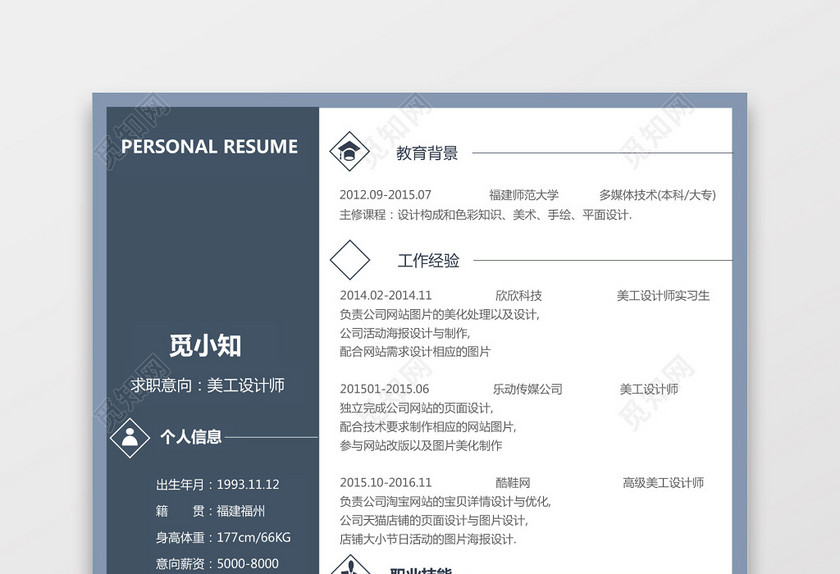Click the date range 201501-2015.06
This screenshot has width=840, height=574.
point(385,389)
